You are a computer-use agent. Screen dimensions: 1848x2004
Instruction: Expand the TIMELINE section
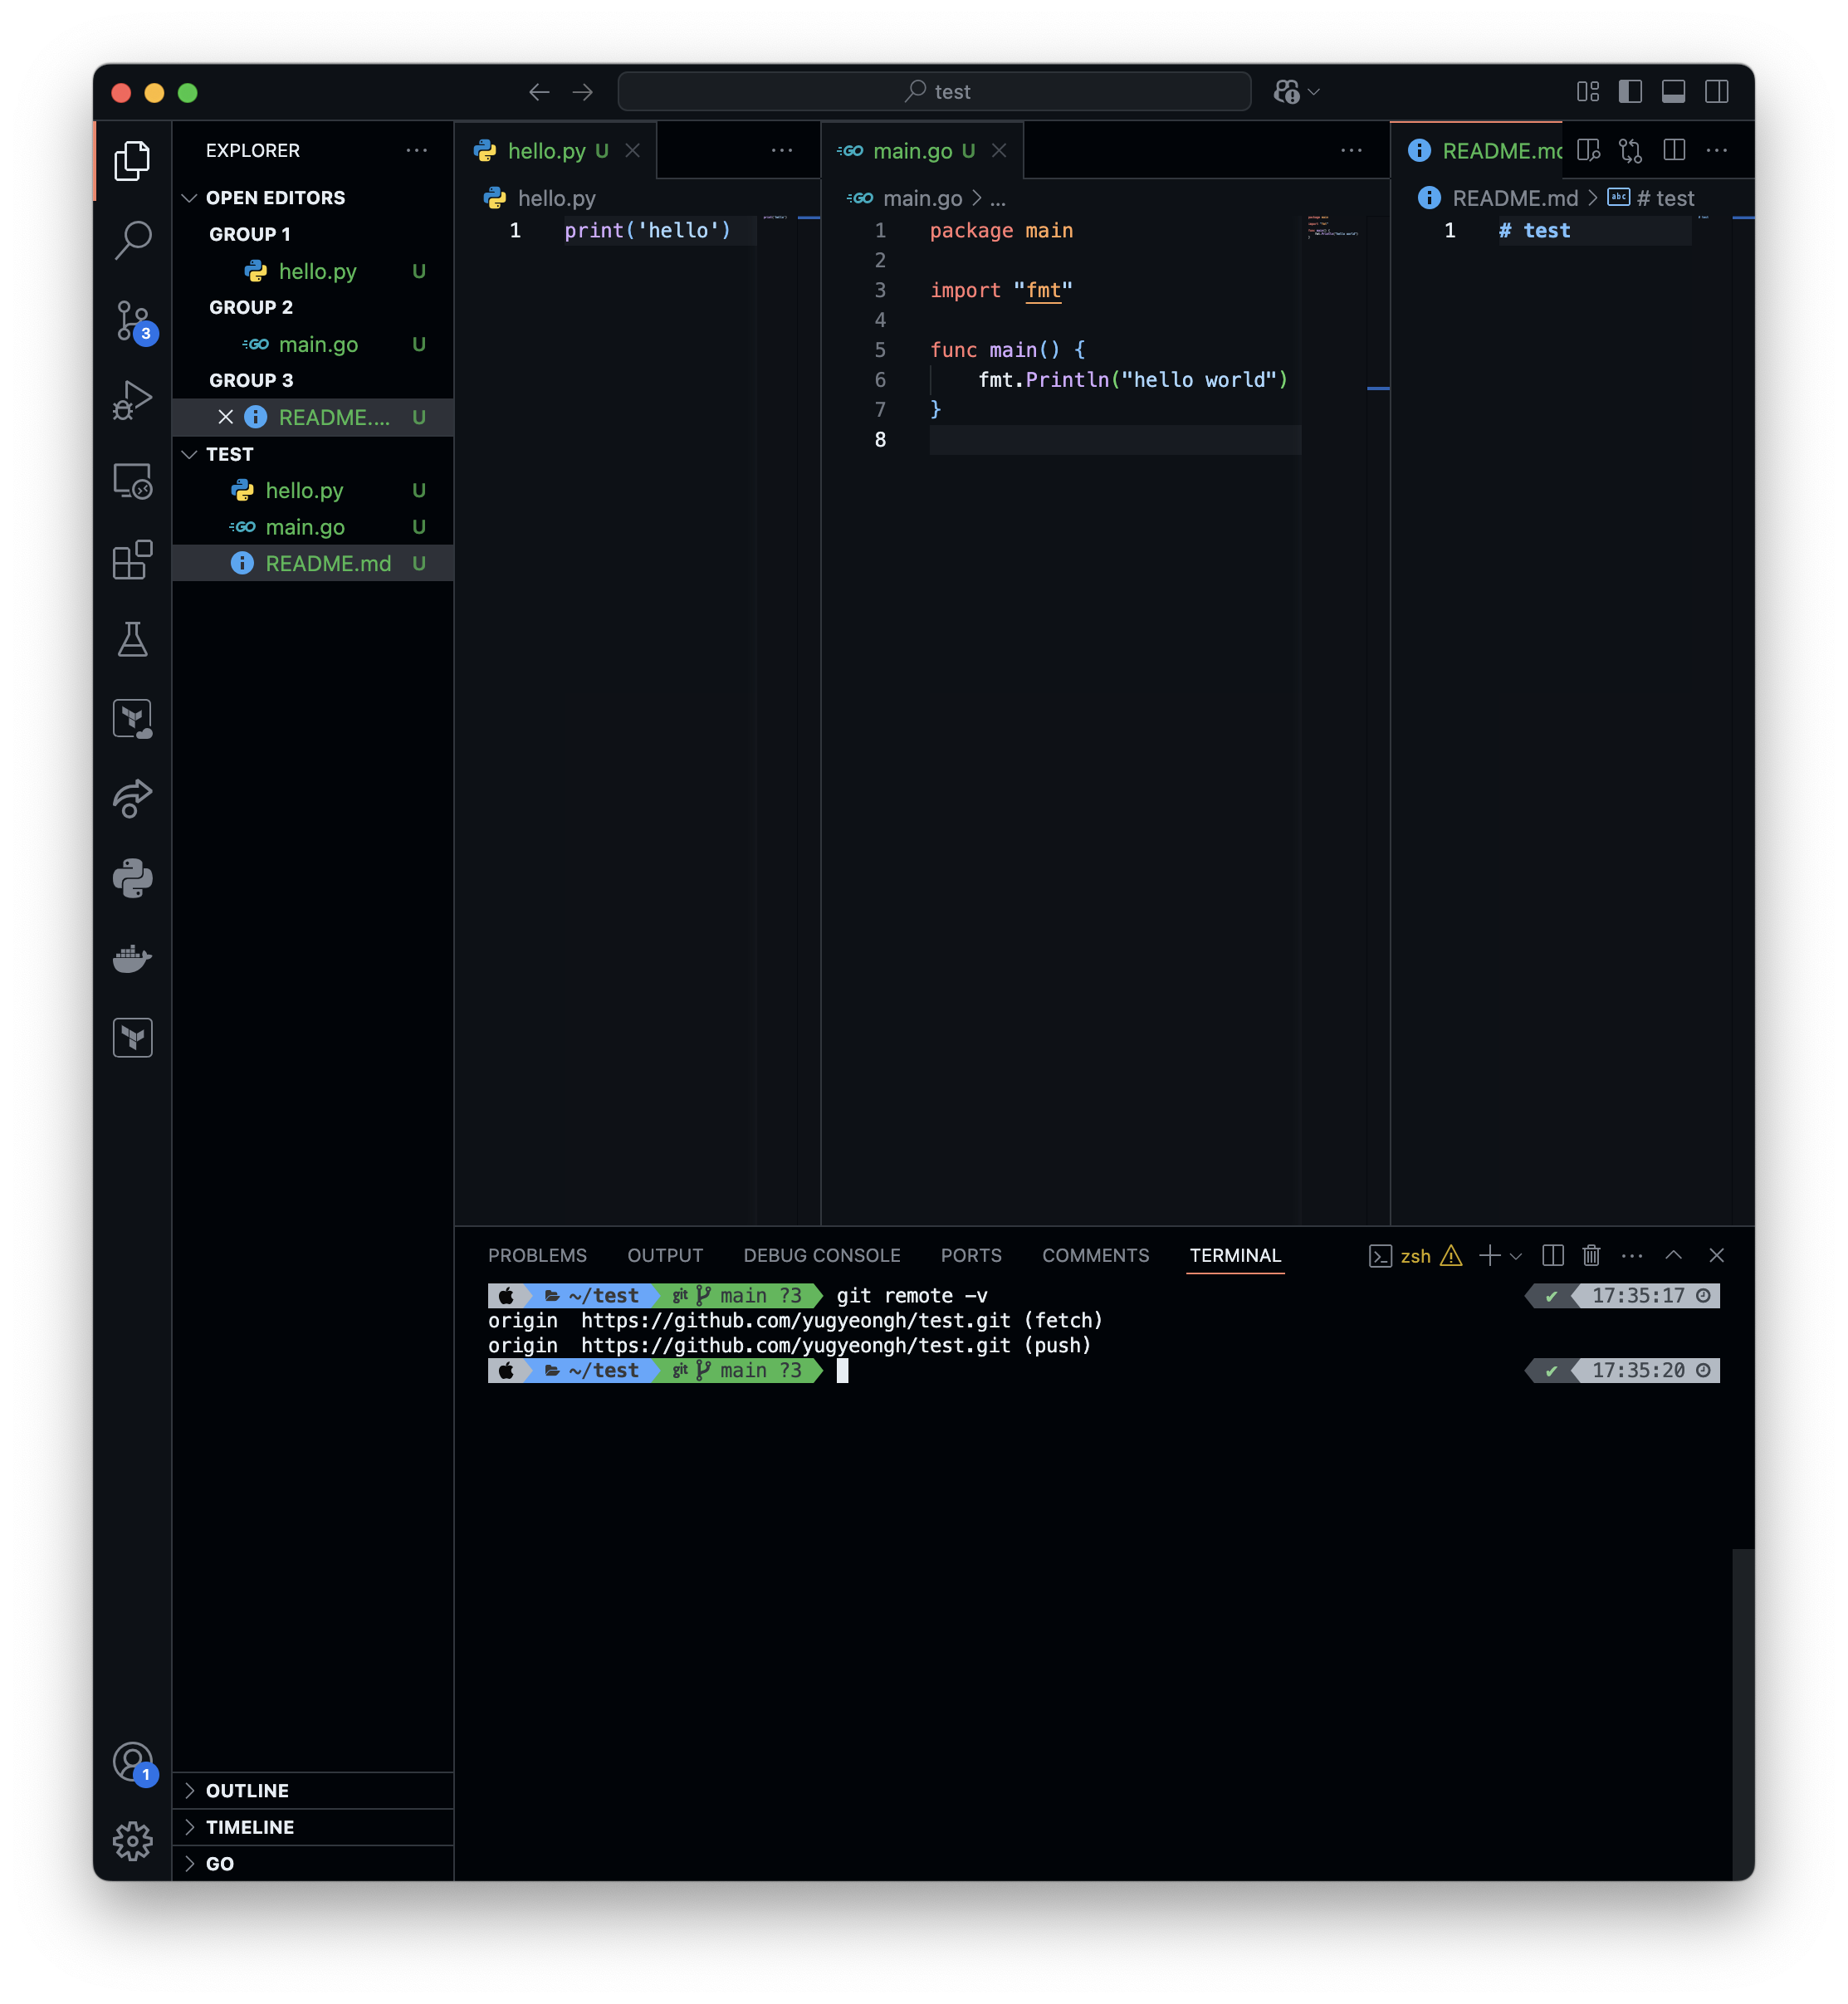249,1827
